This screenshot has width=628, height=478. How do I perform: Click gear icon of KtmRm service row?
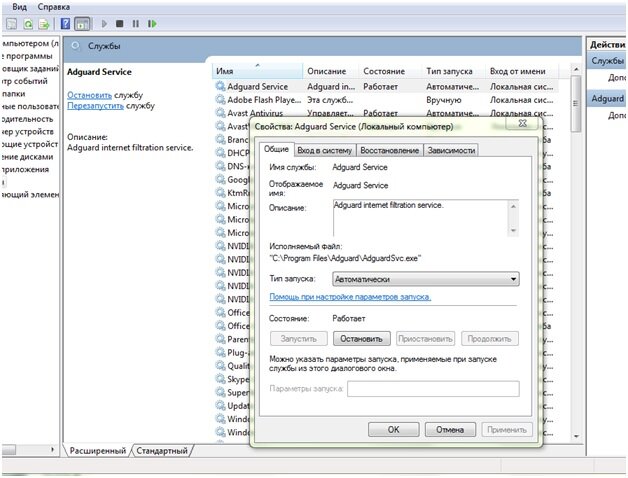tap(220, 192)
